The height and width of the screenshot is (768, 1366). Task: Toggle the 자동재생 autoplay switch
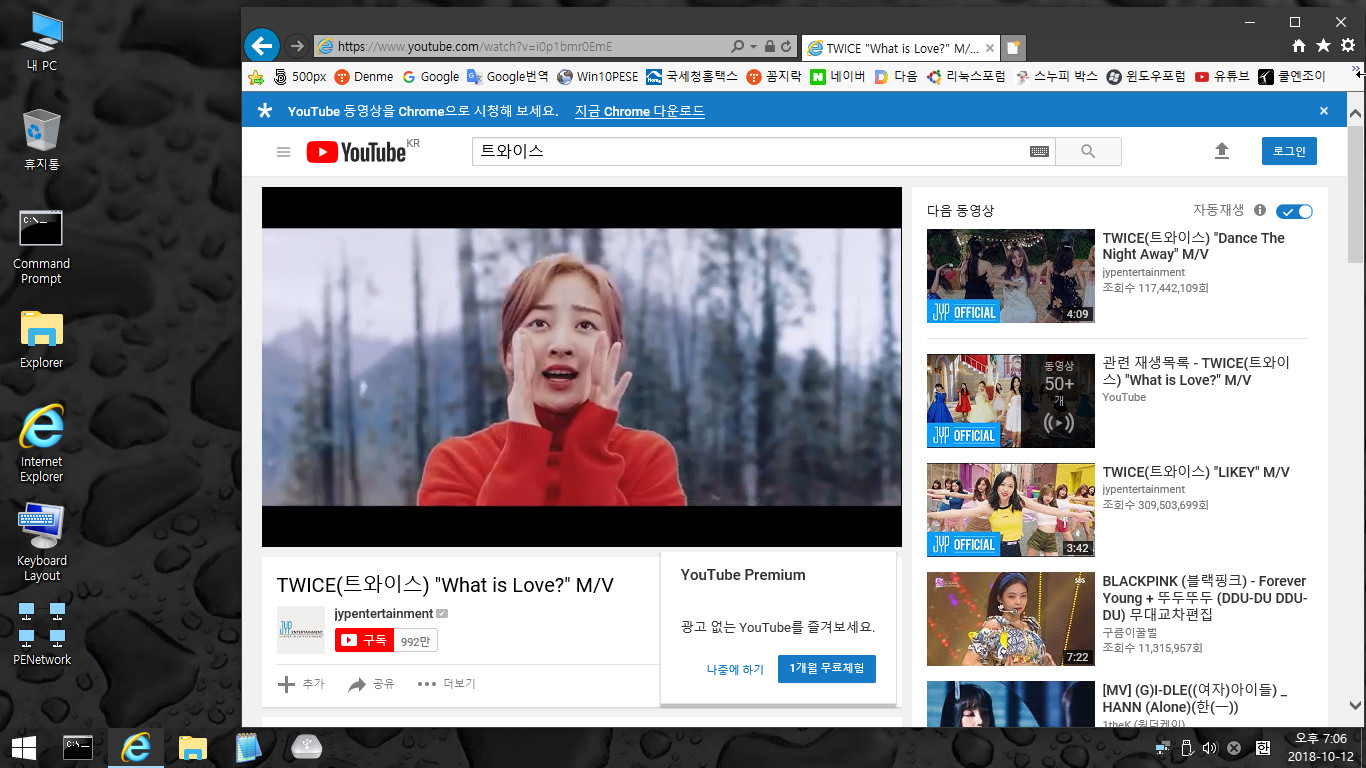pos(1294,211)
